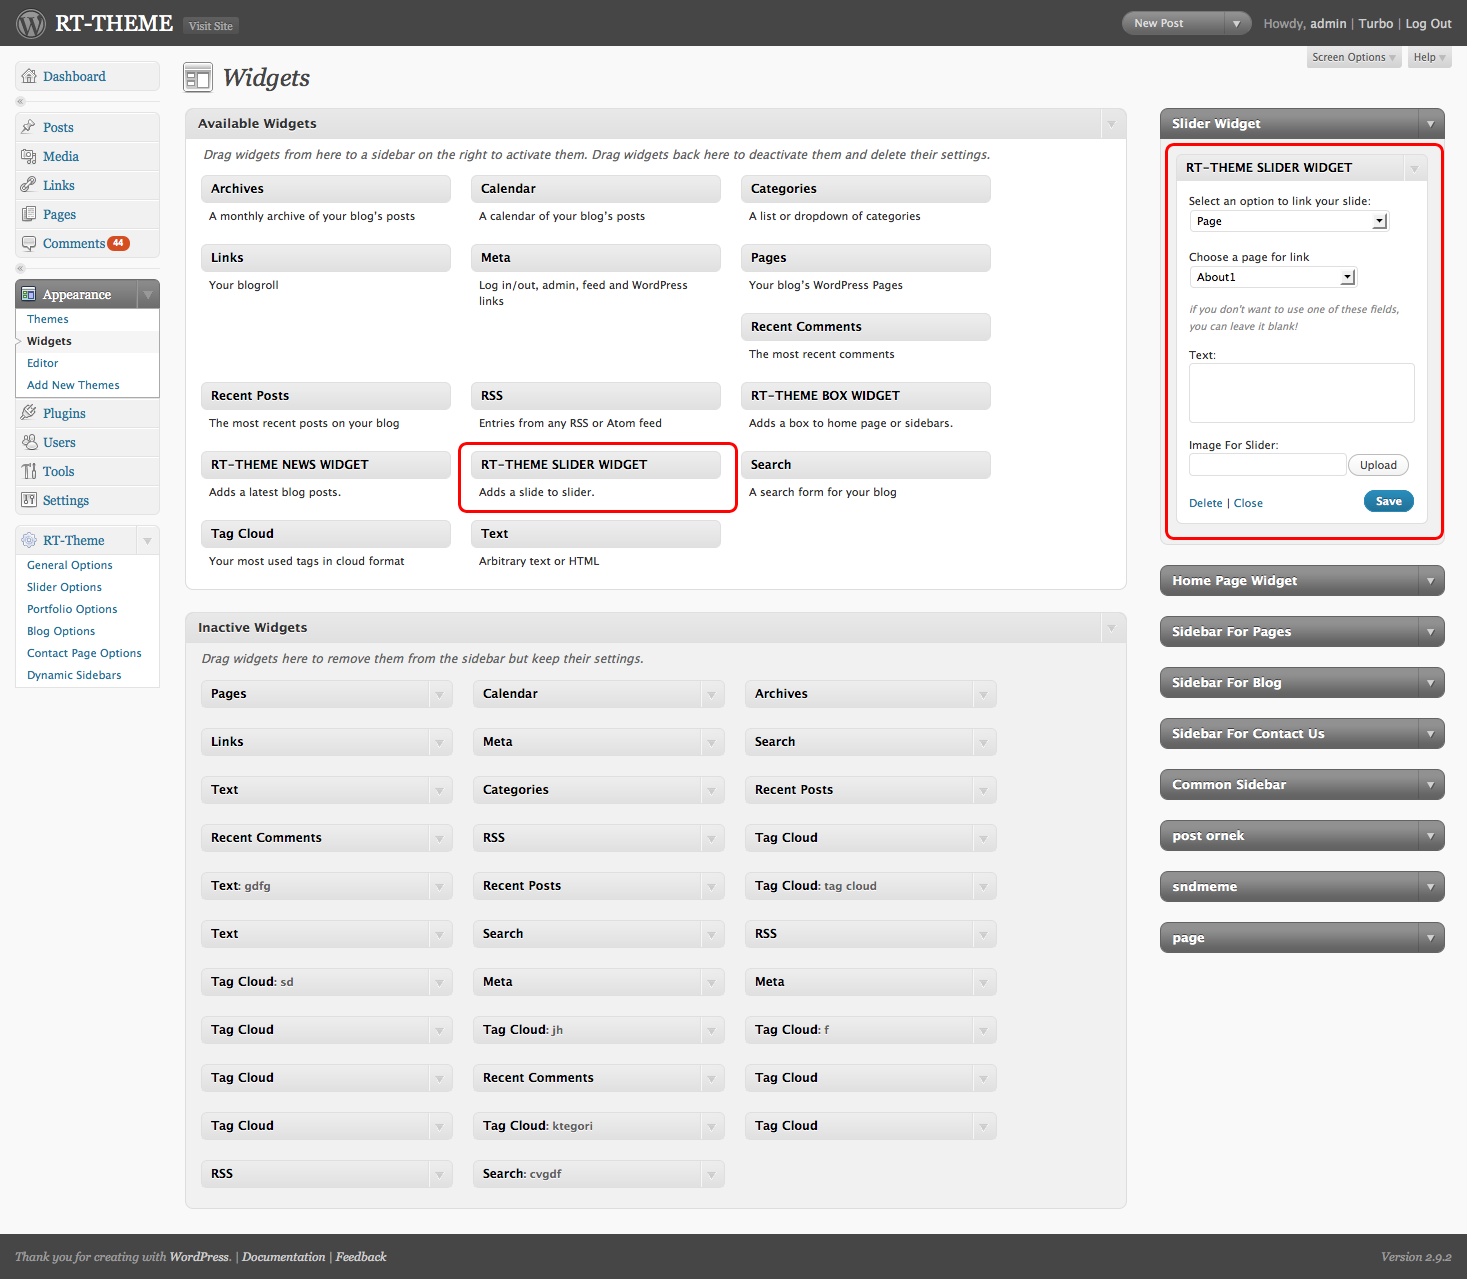Expand the post ornek sidebar area

(x=1431, y=836)
